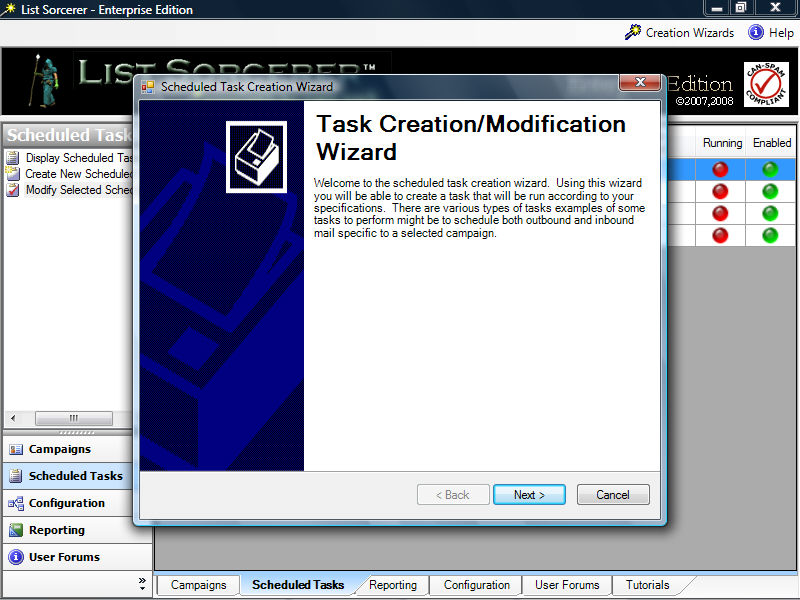The height and width of the screenshot is (600, 800).
Task: Cancel the Scheduled Task Creation Wizard
Action: 612,495
